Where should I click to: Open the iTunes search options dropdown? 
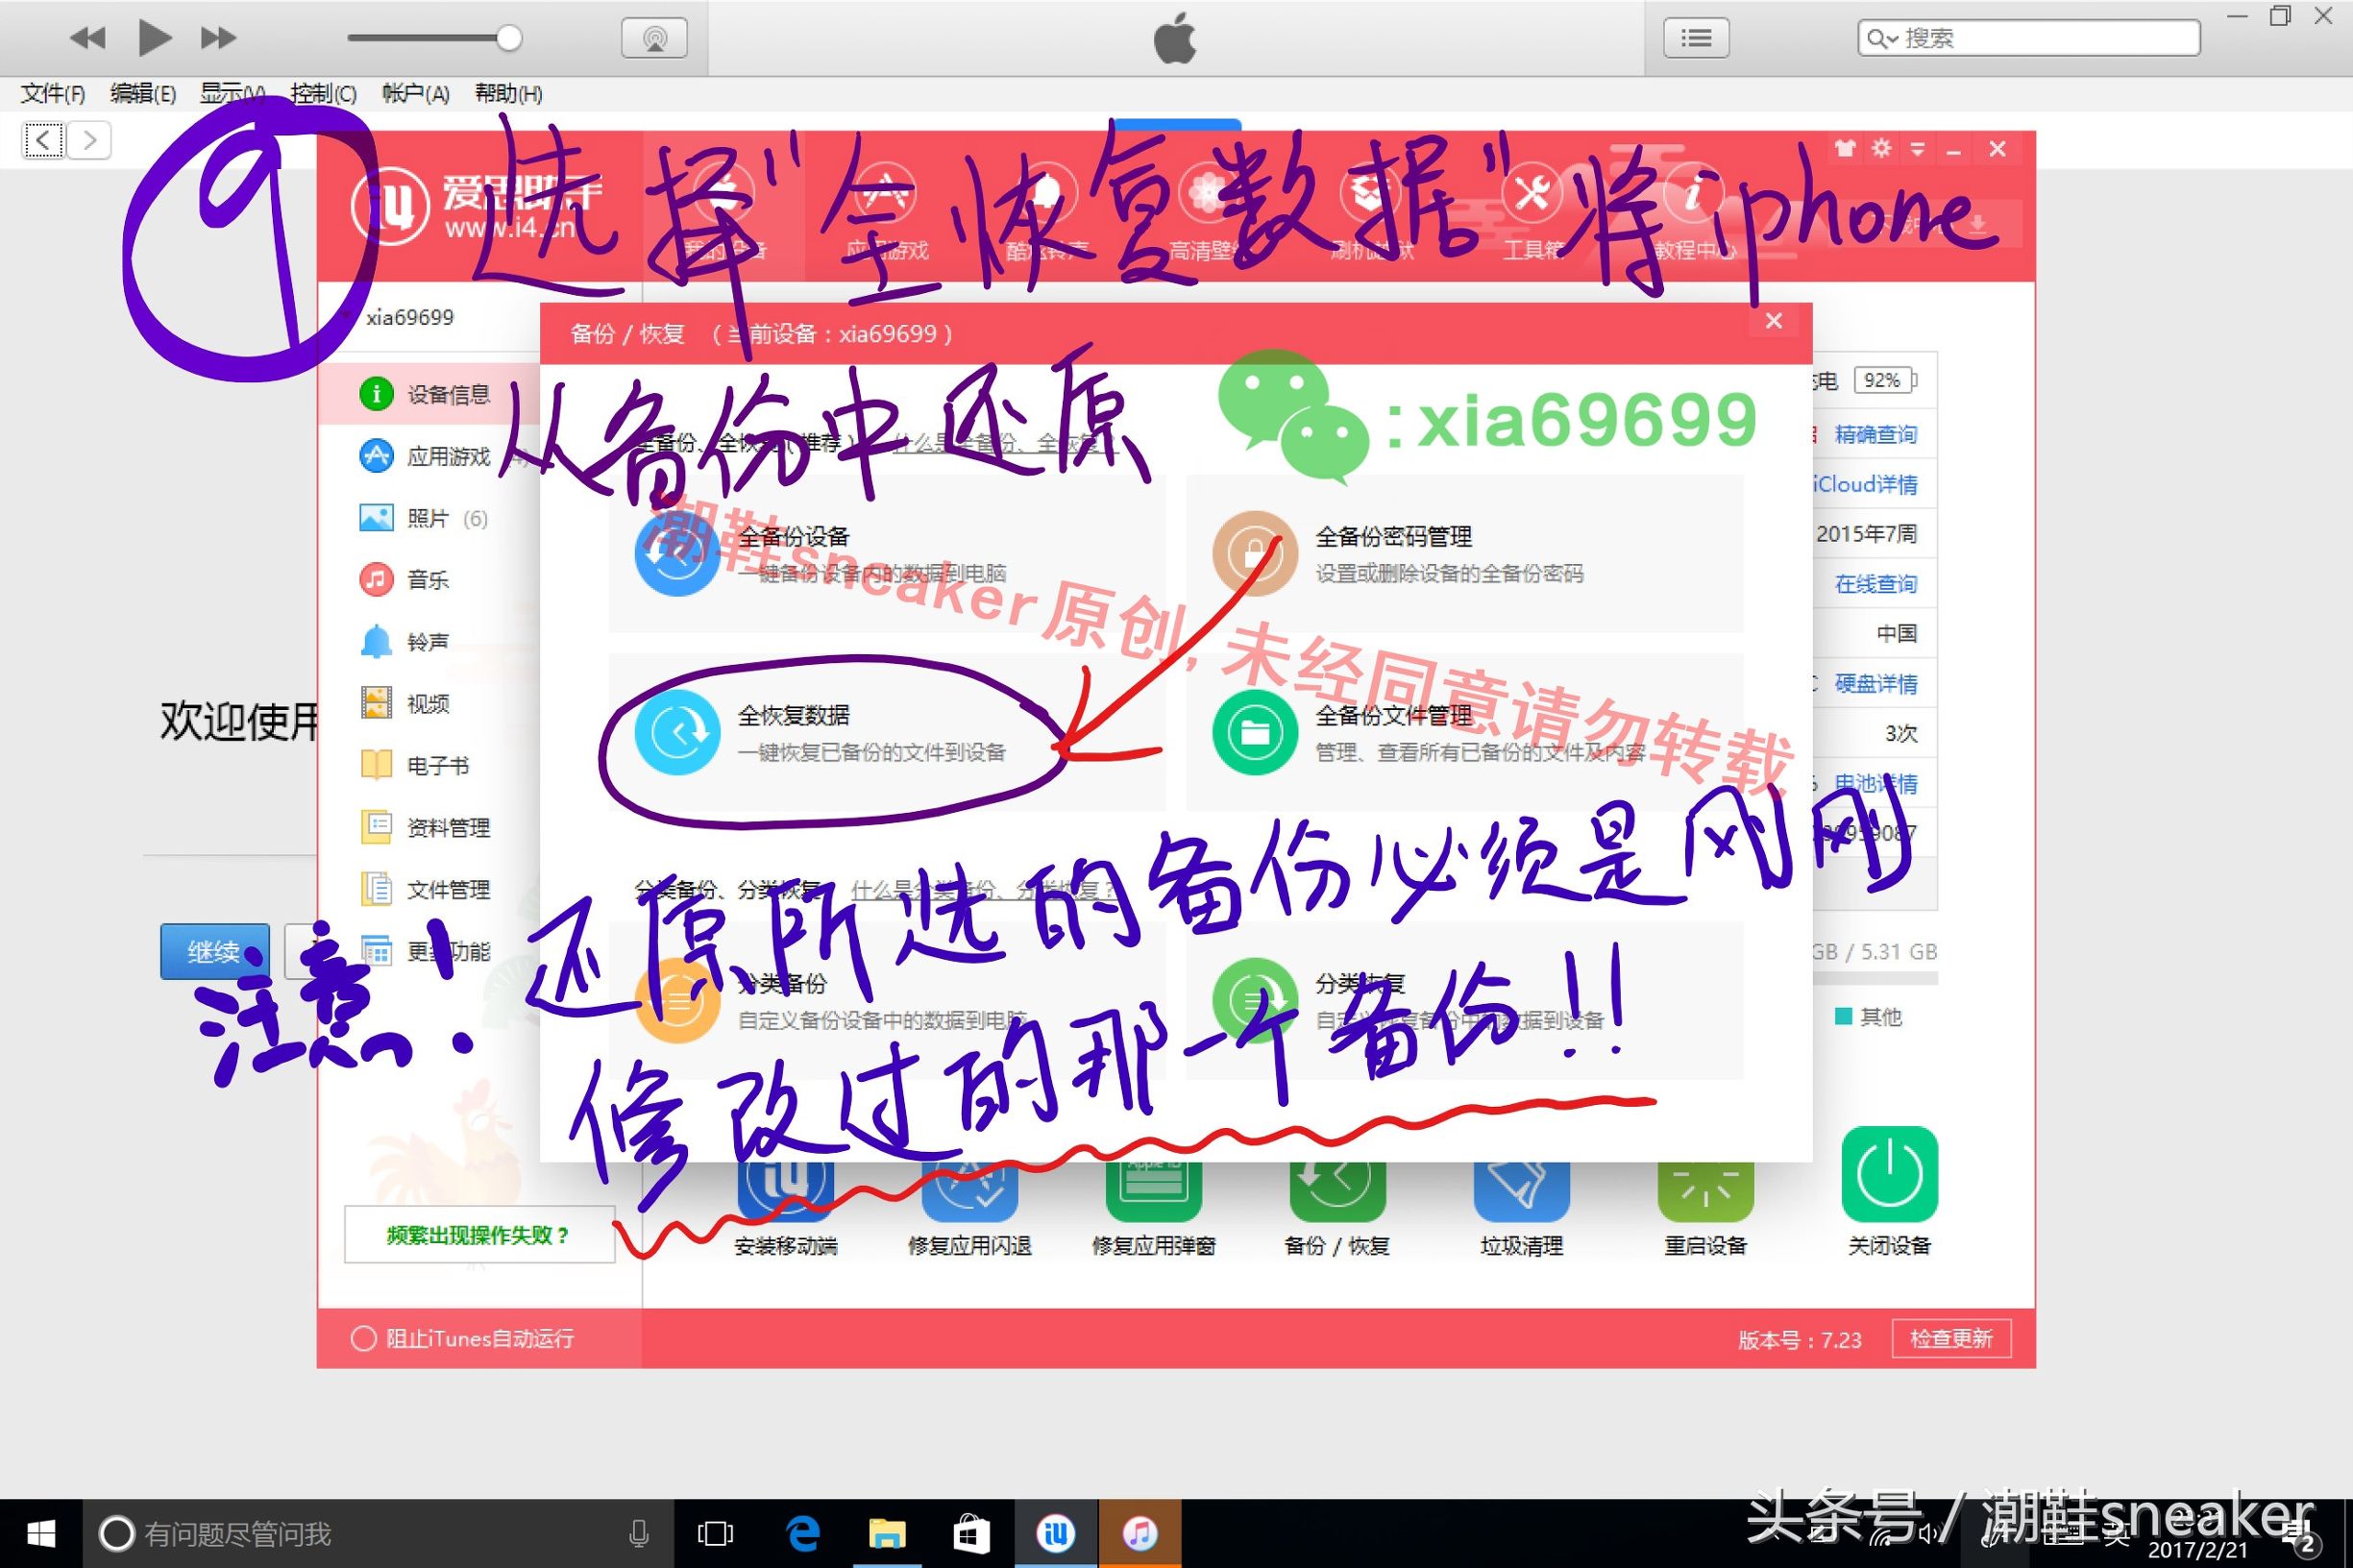[x=1884, y=38]
